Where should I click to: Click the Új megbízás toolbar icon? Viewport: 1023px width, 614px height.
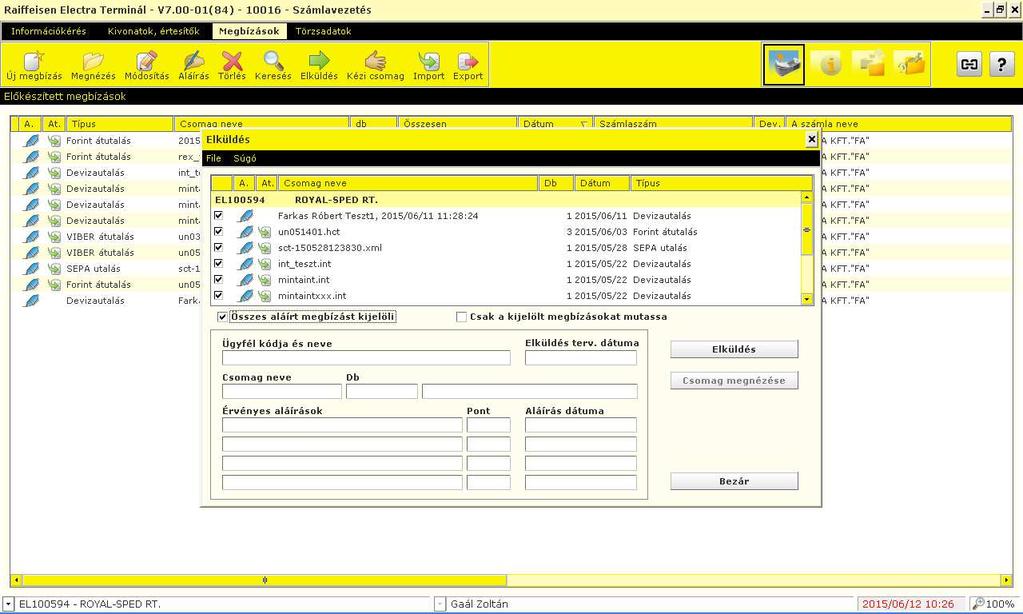(x=34, y=61)
